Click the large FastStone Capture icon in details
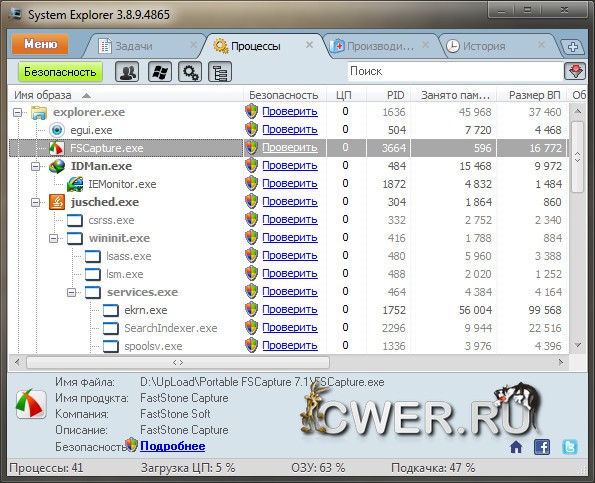Viewport: 595px width, 483px height. coord(31,404)
